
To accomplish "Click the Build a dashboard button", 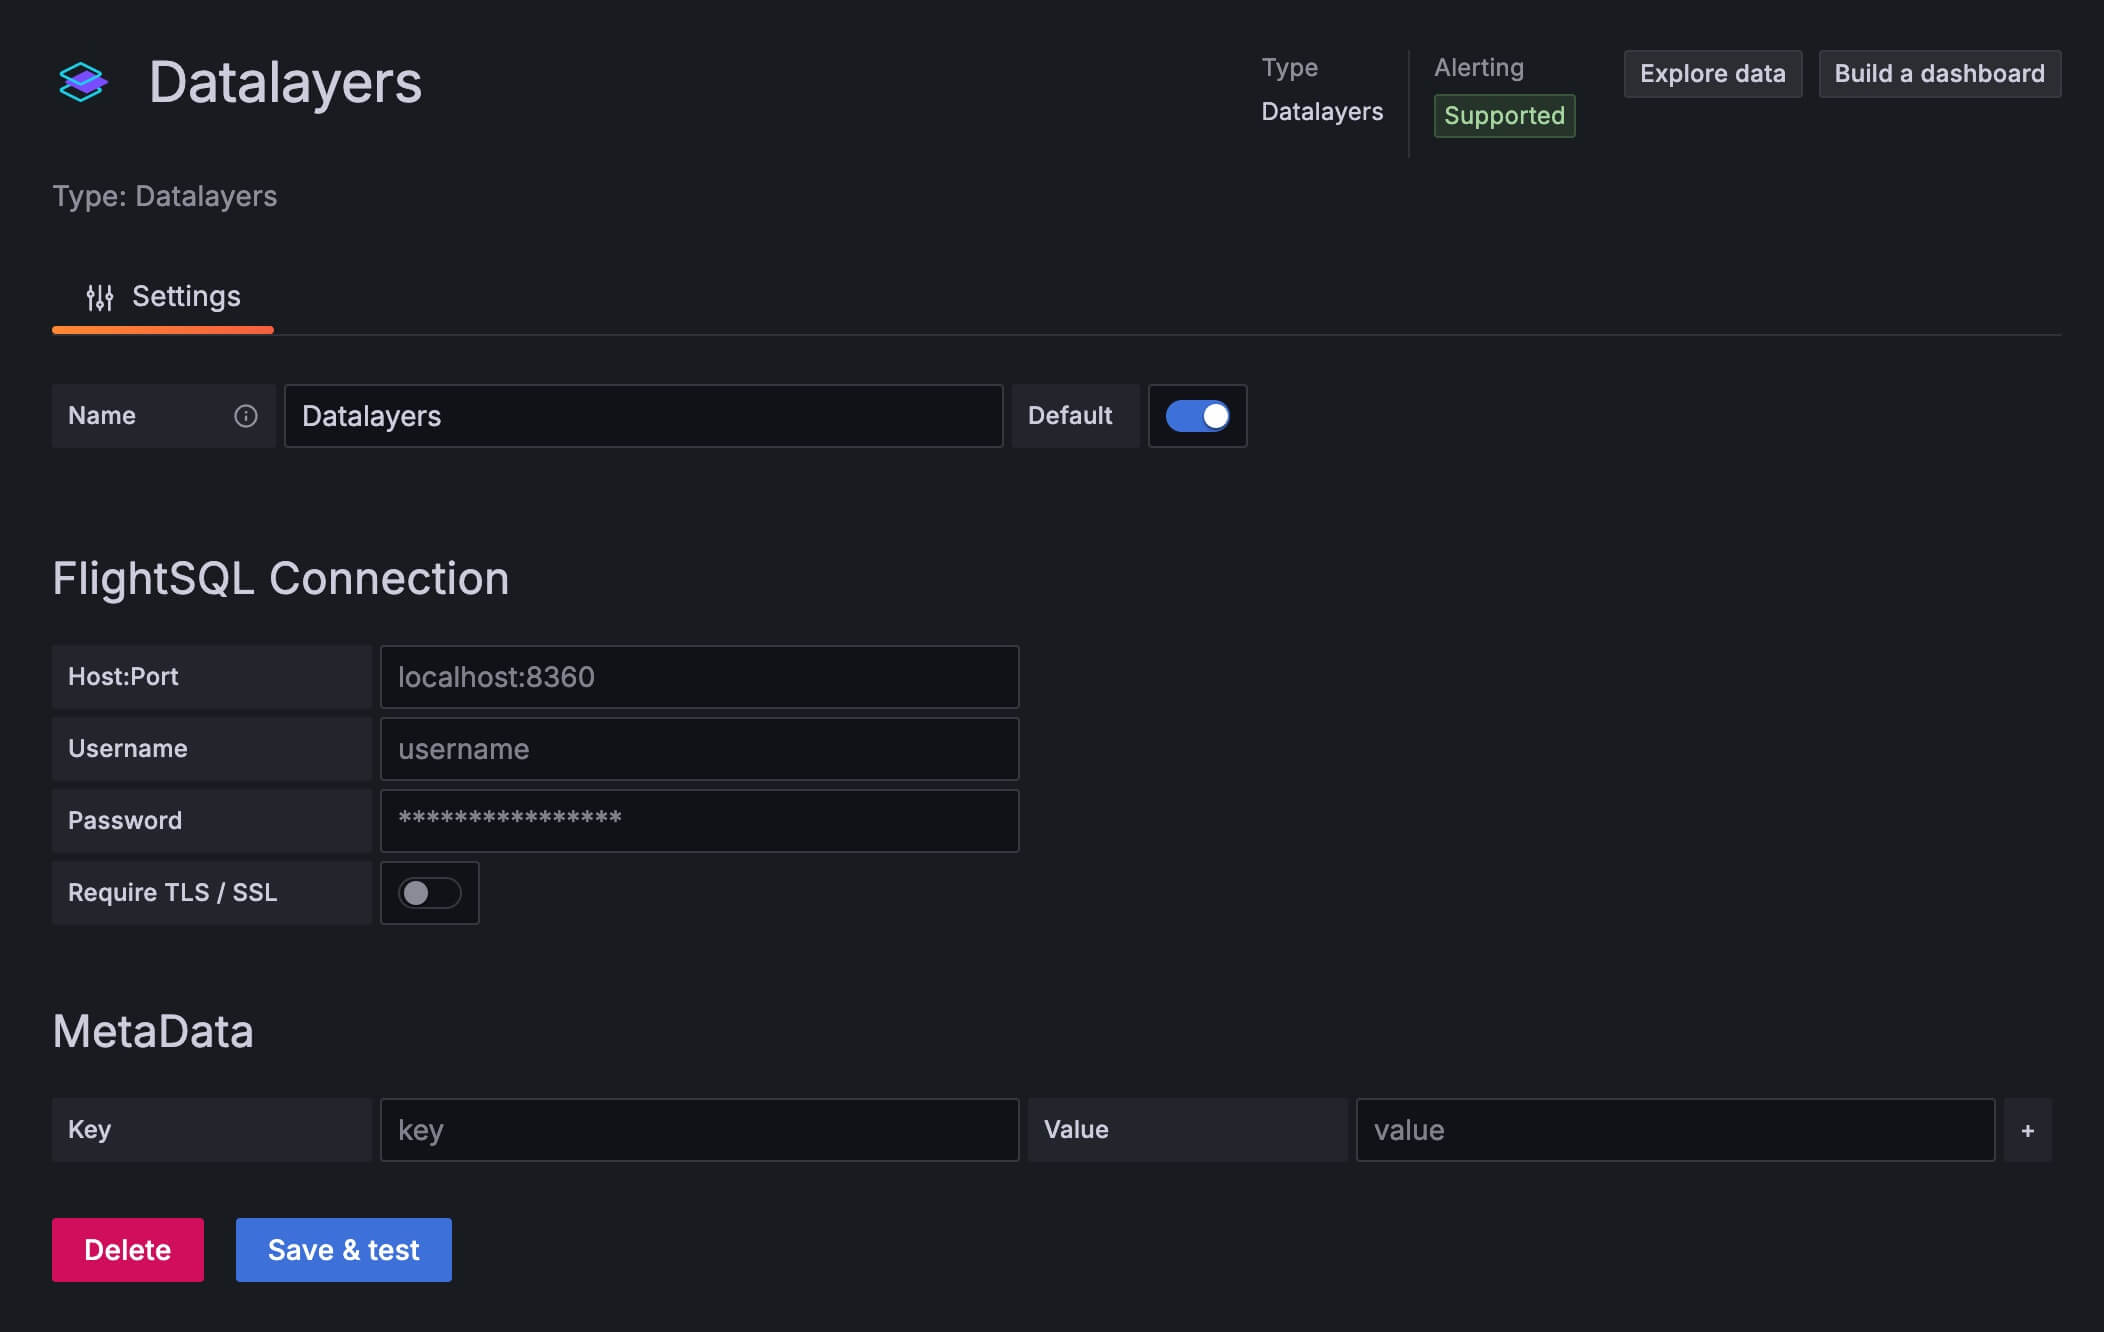I will point(1939,73).
